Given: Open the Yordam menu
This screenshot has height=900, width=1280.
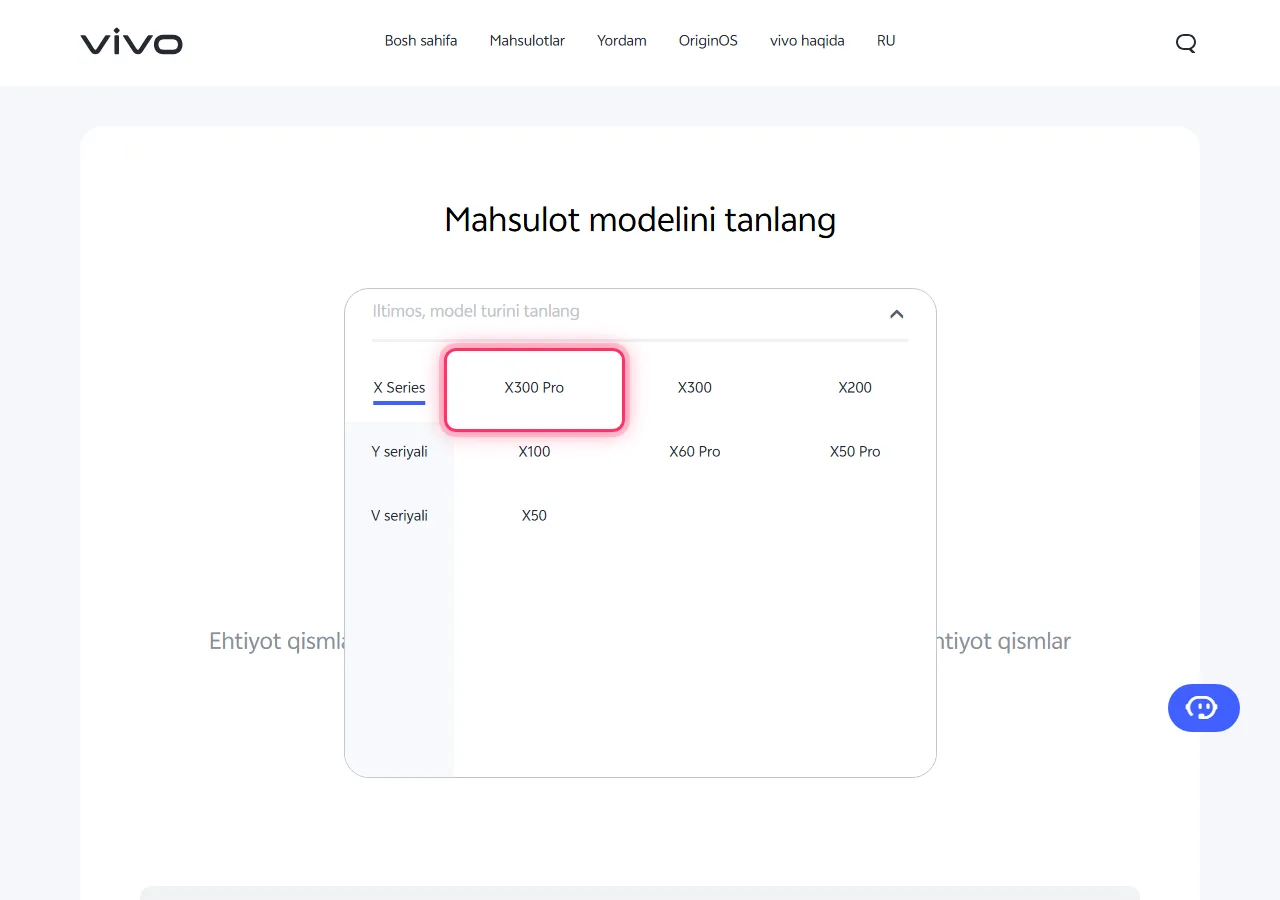Looking at the screenshot, I should (x=622, y=41).
